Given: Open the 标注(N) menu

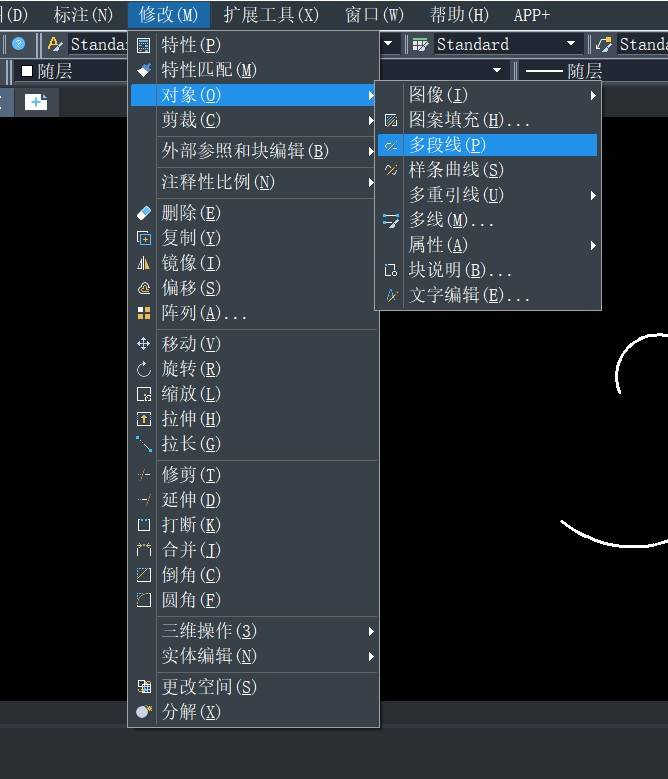Looking at the screenshot, I should pos(83,15).
